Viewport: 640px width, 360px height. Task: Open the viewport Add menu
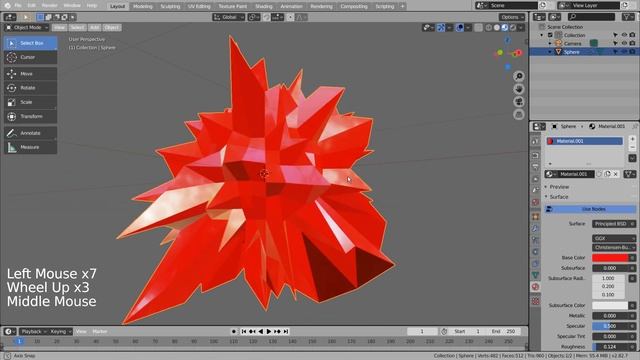tap(95, 27)
